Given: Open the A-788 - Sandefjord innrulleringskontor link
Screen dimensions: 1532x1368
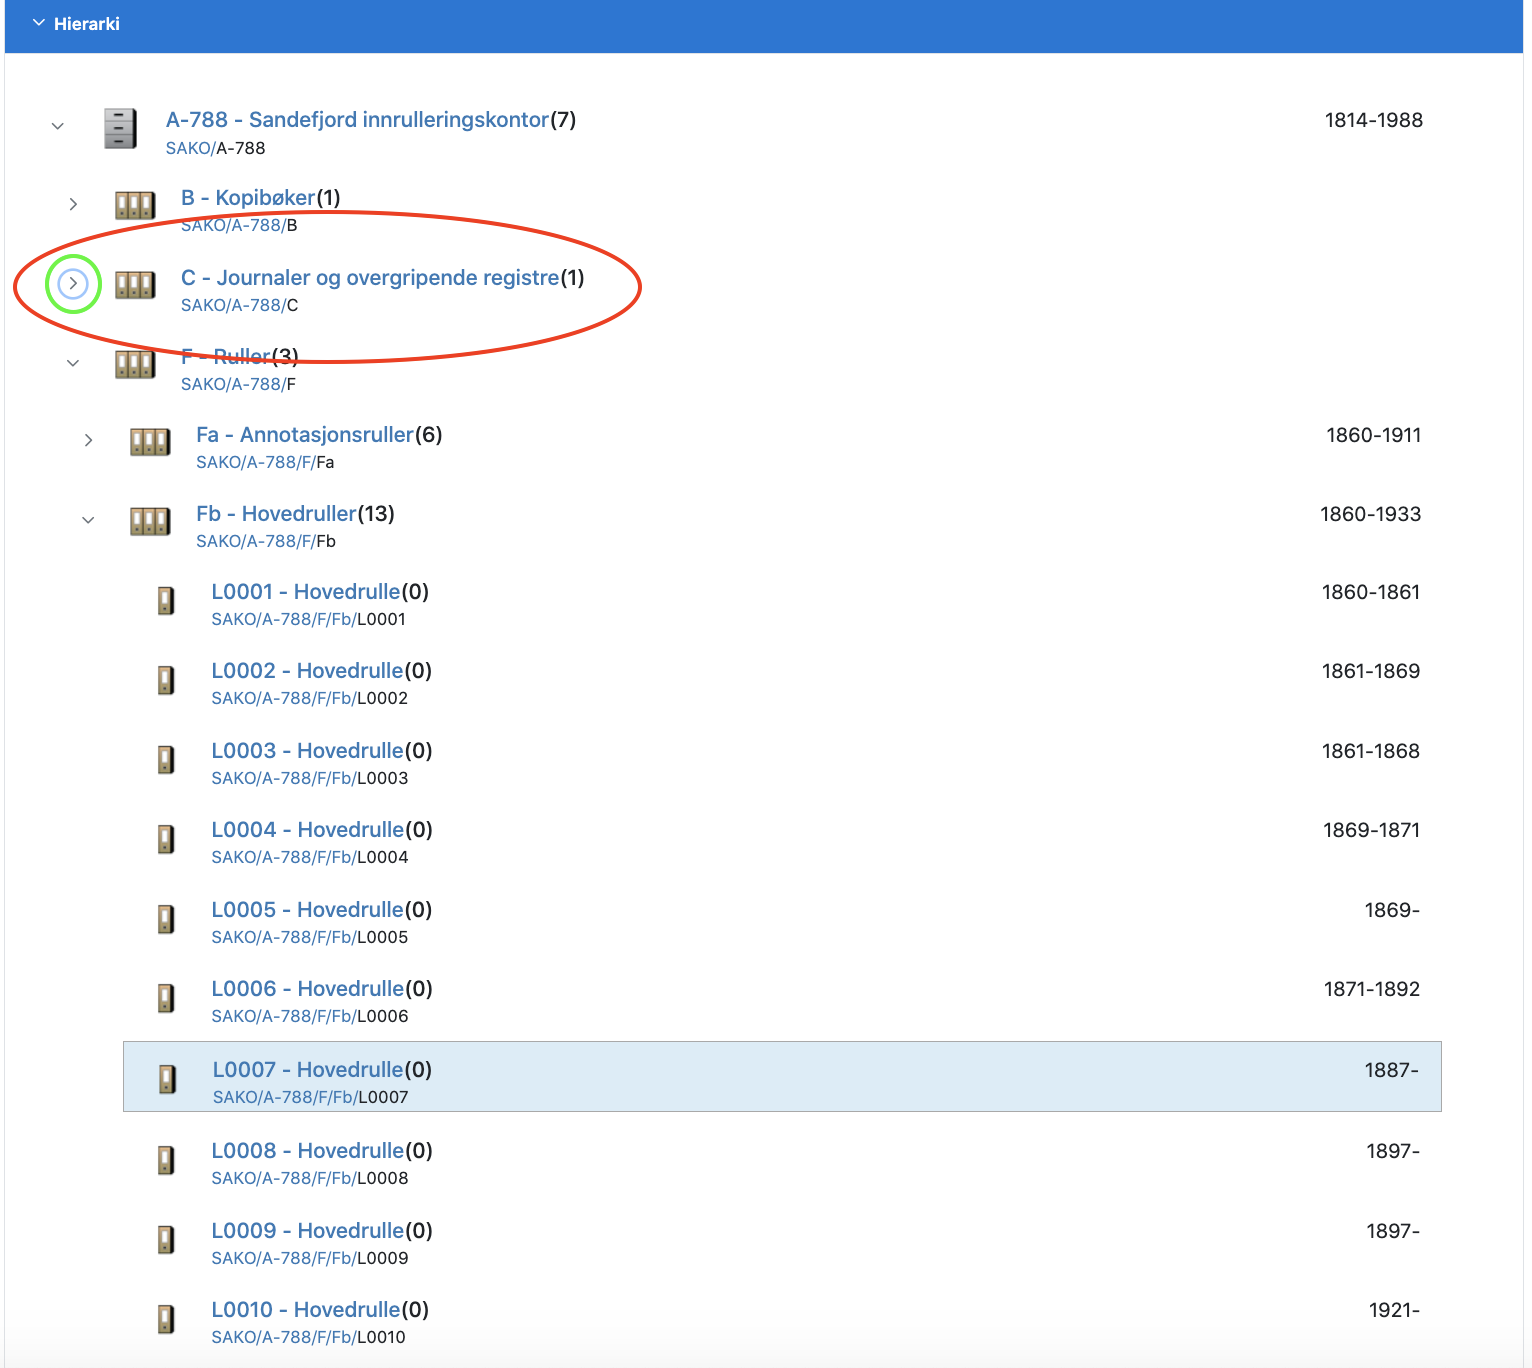Looking at the screenshot, I should (x=357, y=120).
